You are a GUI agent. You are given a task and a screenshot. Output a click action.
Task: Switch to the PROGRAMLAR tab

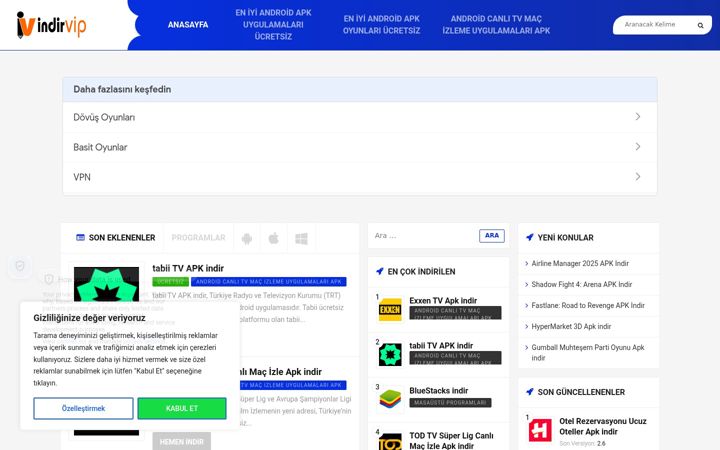[198, 237]
